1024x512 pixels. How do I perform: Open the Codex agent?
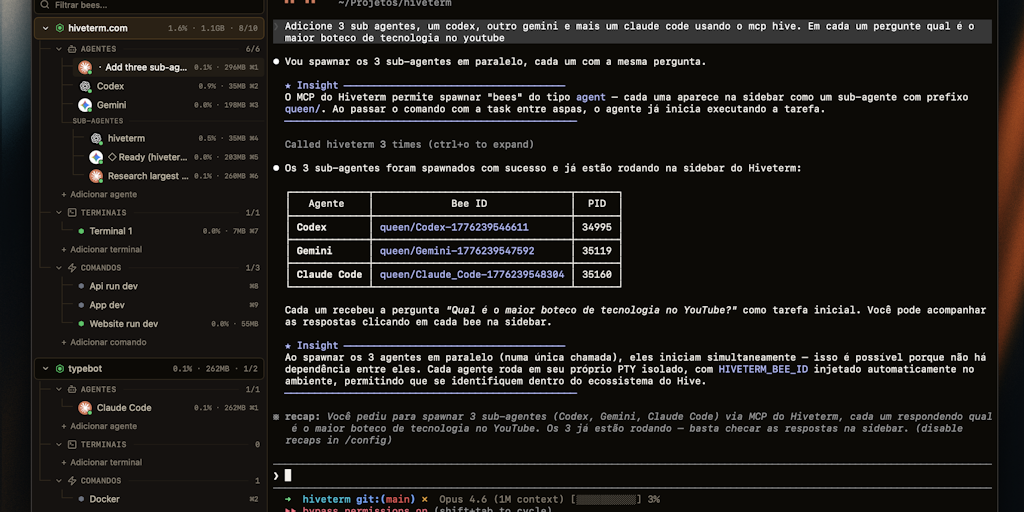tap(168, 86)
